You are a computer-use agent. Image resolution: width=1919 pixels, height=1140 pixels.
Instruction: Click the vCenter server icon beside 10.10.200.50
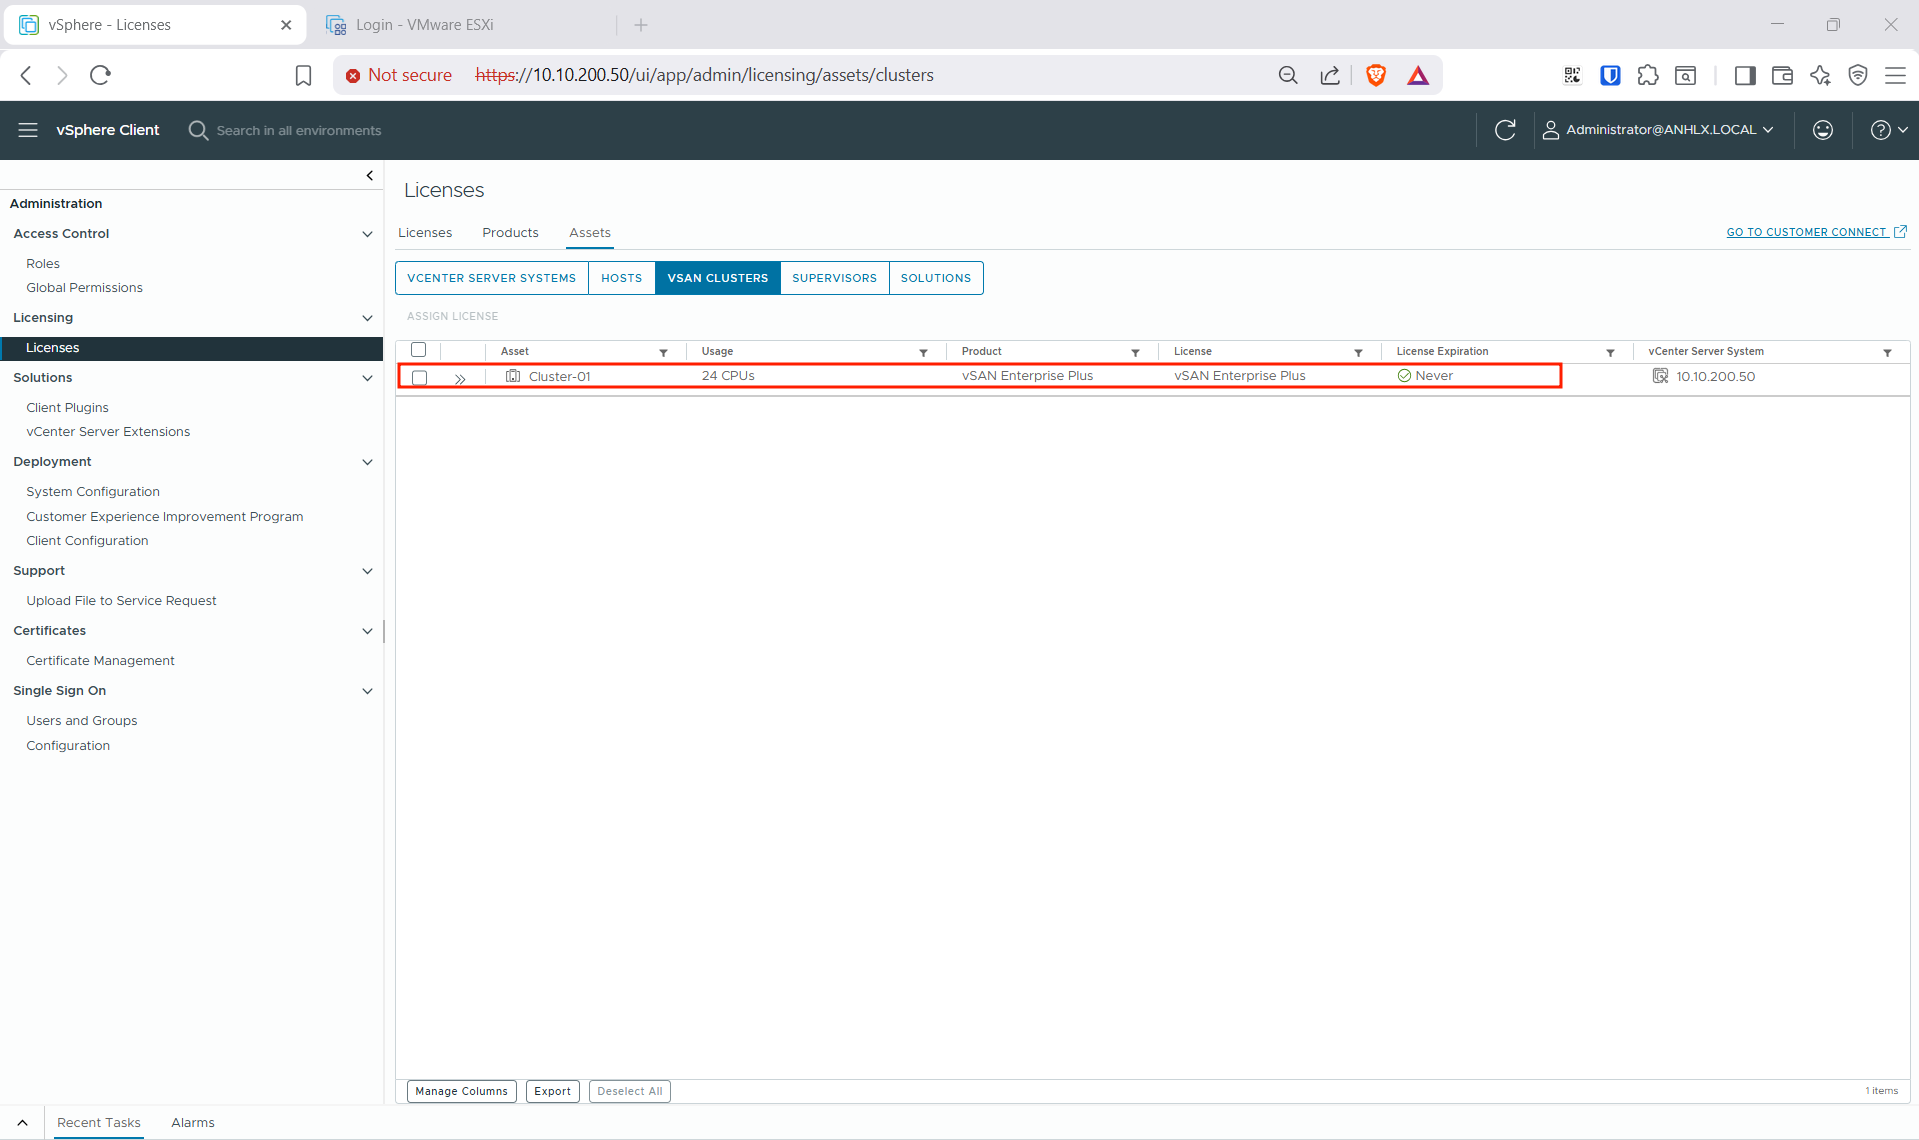(1660, 376)
